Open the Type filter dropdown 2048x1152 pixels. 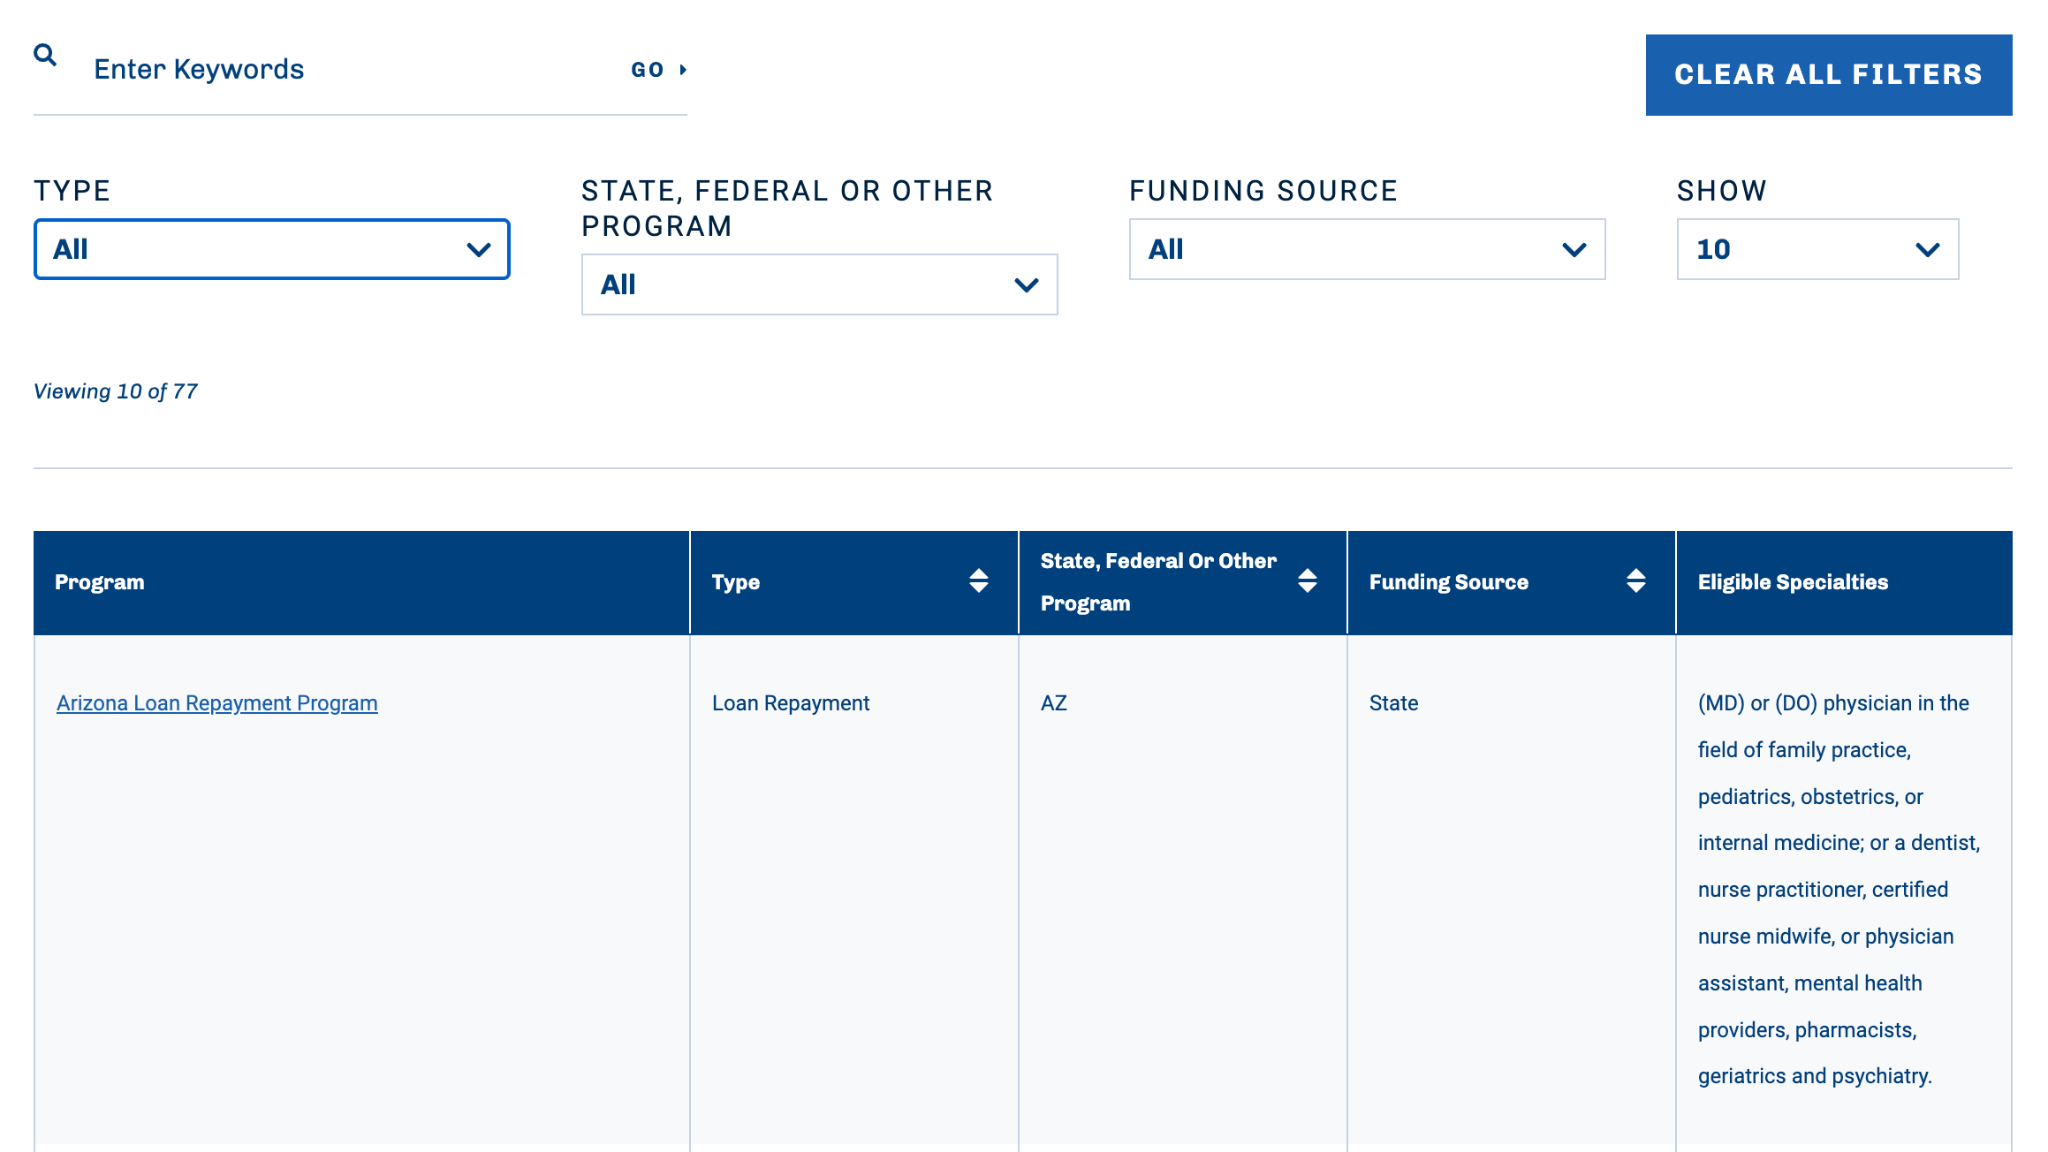click(272, 249)
